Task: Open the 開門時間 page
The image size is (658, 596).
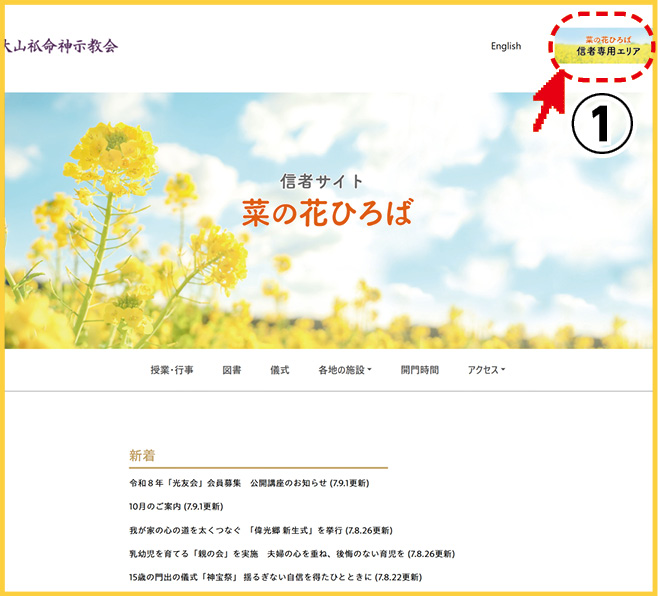Action: [x=419, y=370]
